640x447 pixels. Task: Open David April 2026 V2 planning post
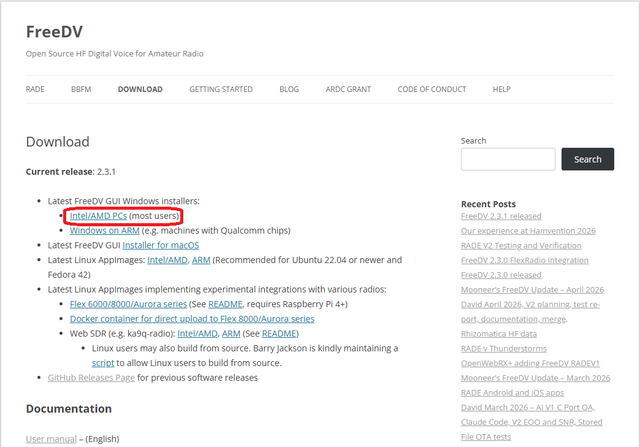click(x=530, y=311)
